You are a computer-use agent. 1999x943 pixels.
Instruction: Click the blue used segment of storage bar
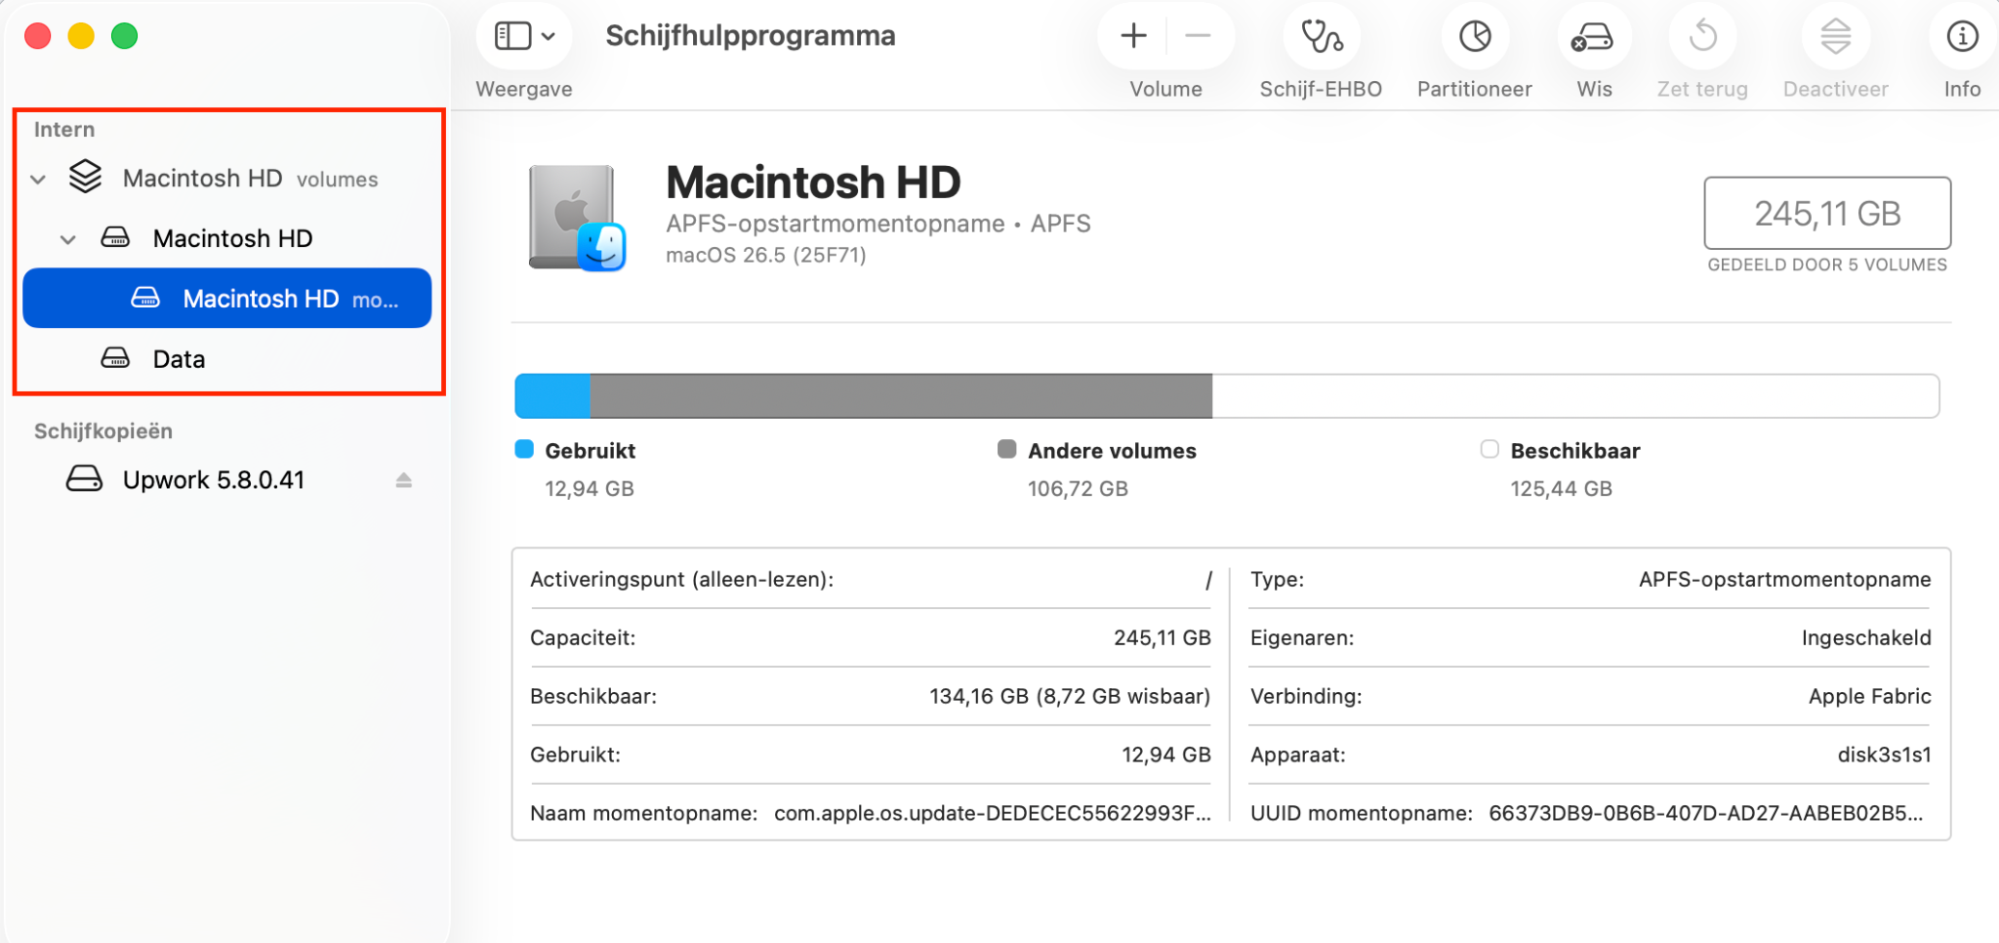point(552,396)
